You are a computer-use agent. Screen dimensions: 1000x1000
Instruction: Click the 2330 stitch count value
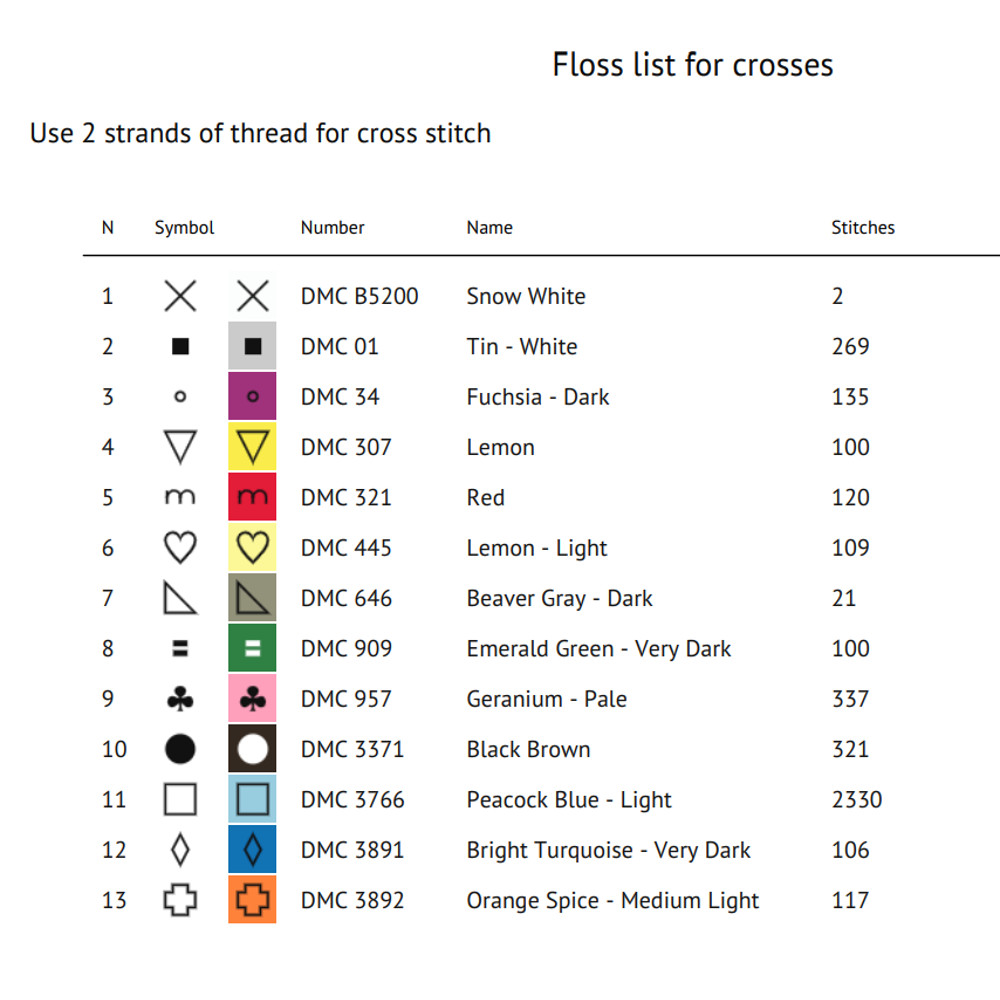coord(856,800)
